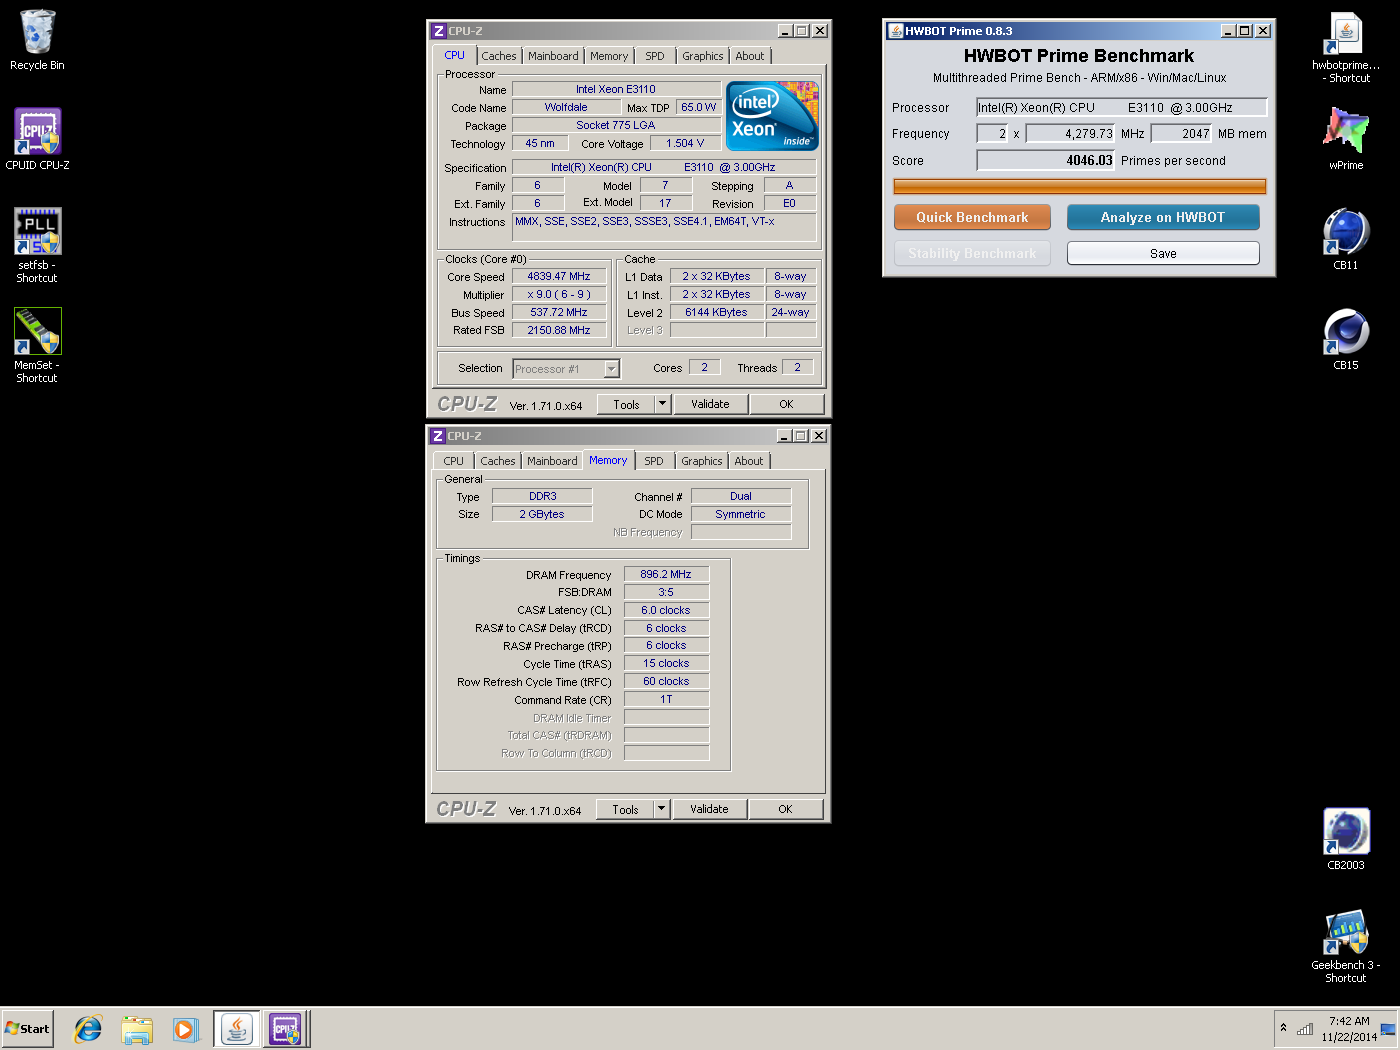The image size is (1400, 1050).
Task: Click the Start button
Action: (x=27, y=1028)
